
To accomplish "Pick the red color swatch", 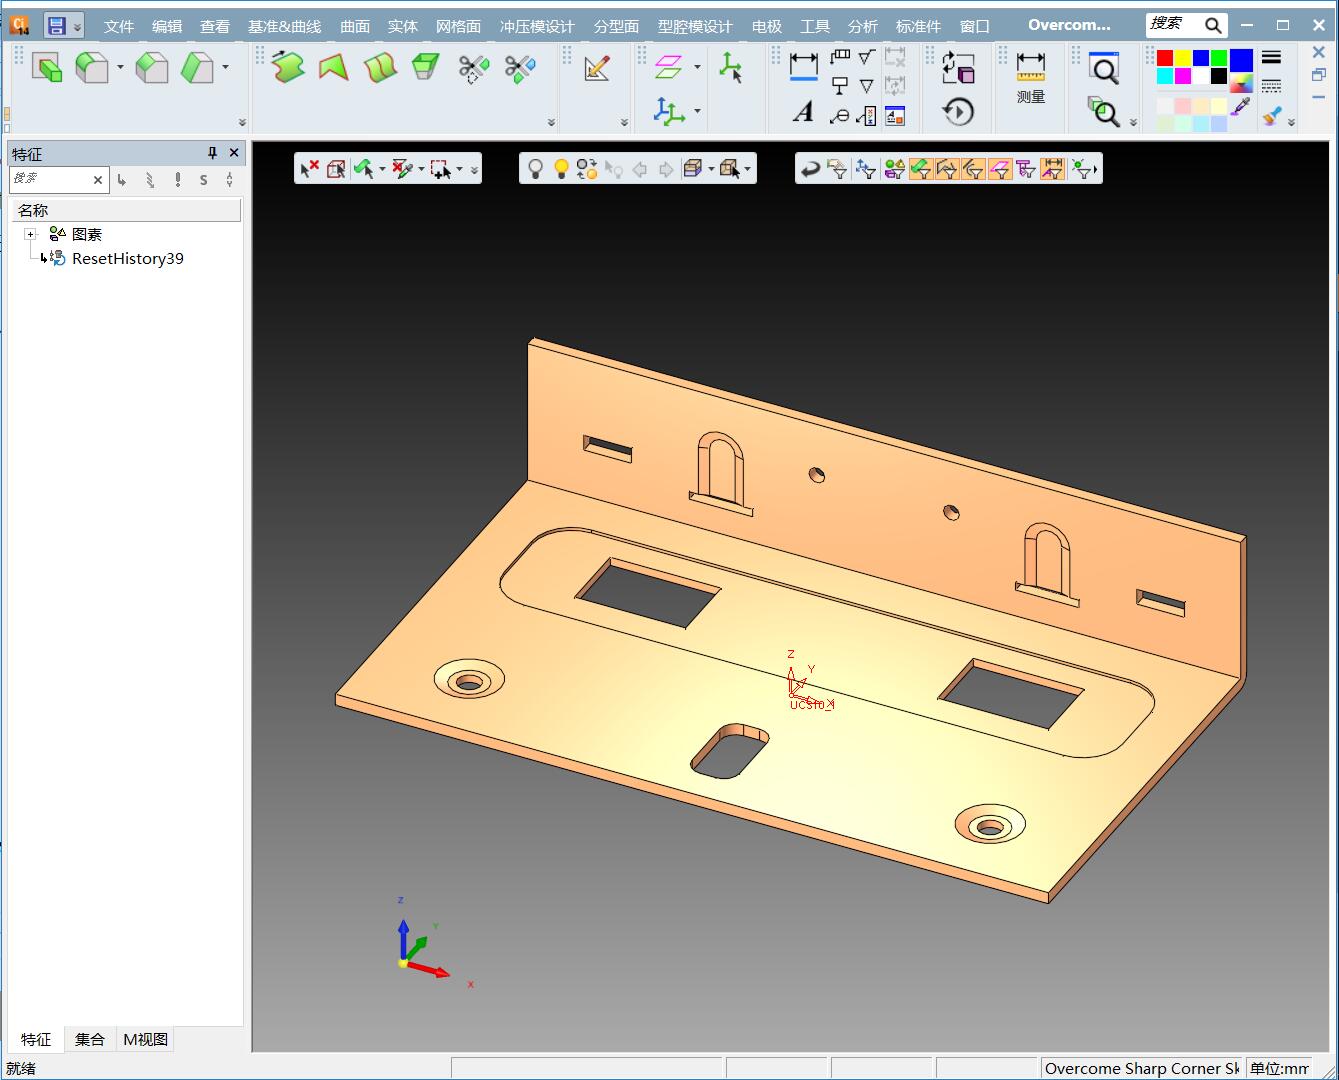I will point(1165,58).
